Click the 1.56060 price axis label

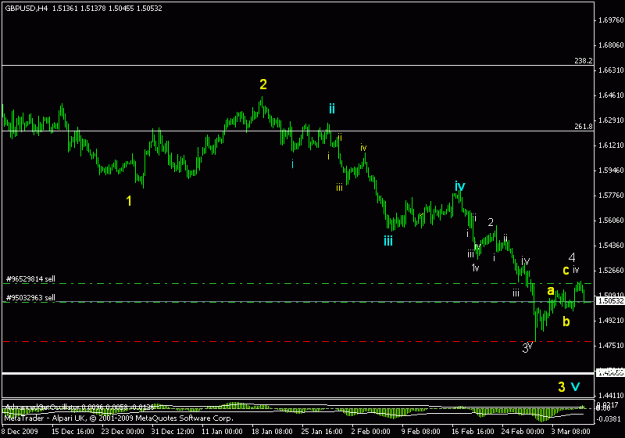611,220
